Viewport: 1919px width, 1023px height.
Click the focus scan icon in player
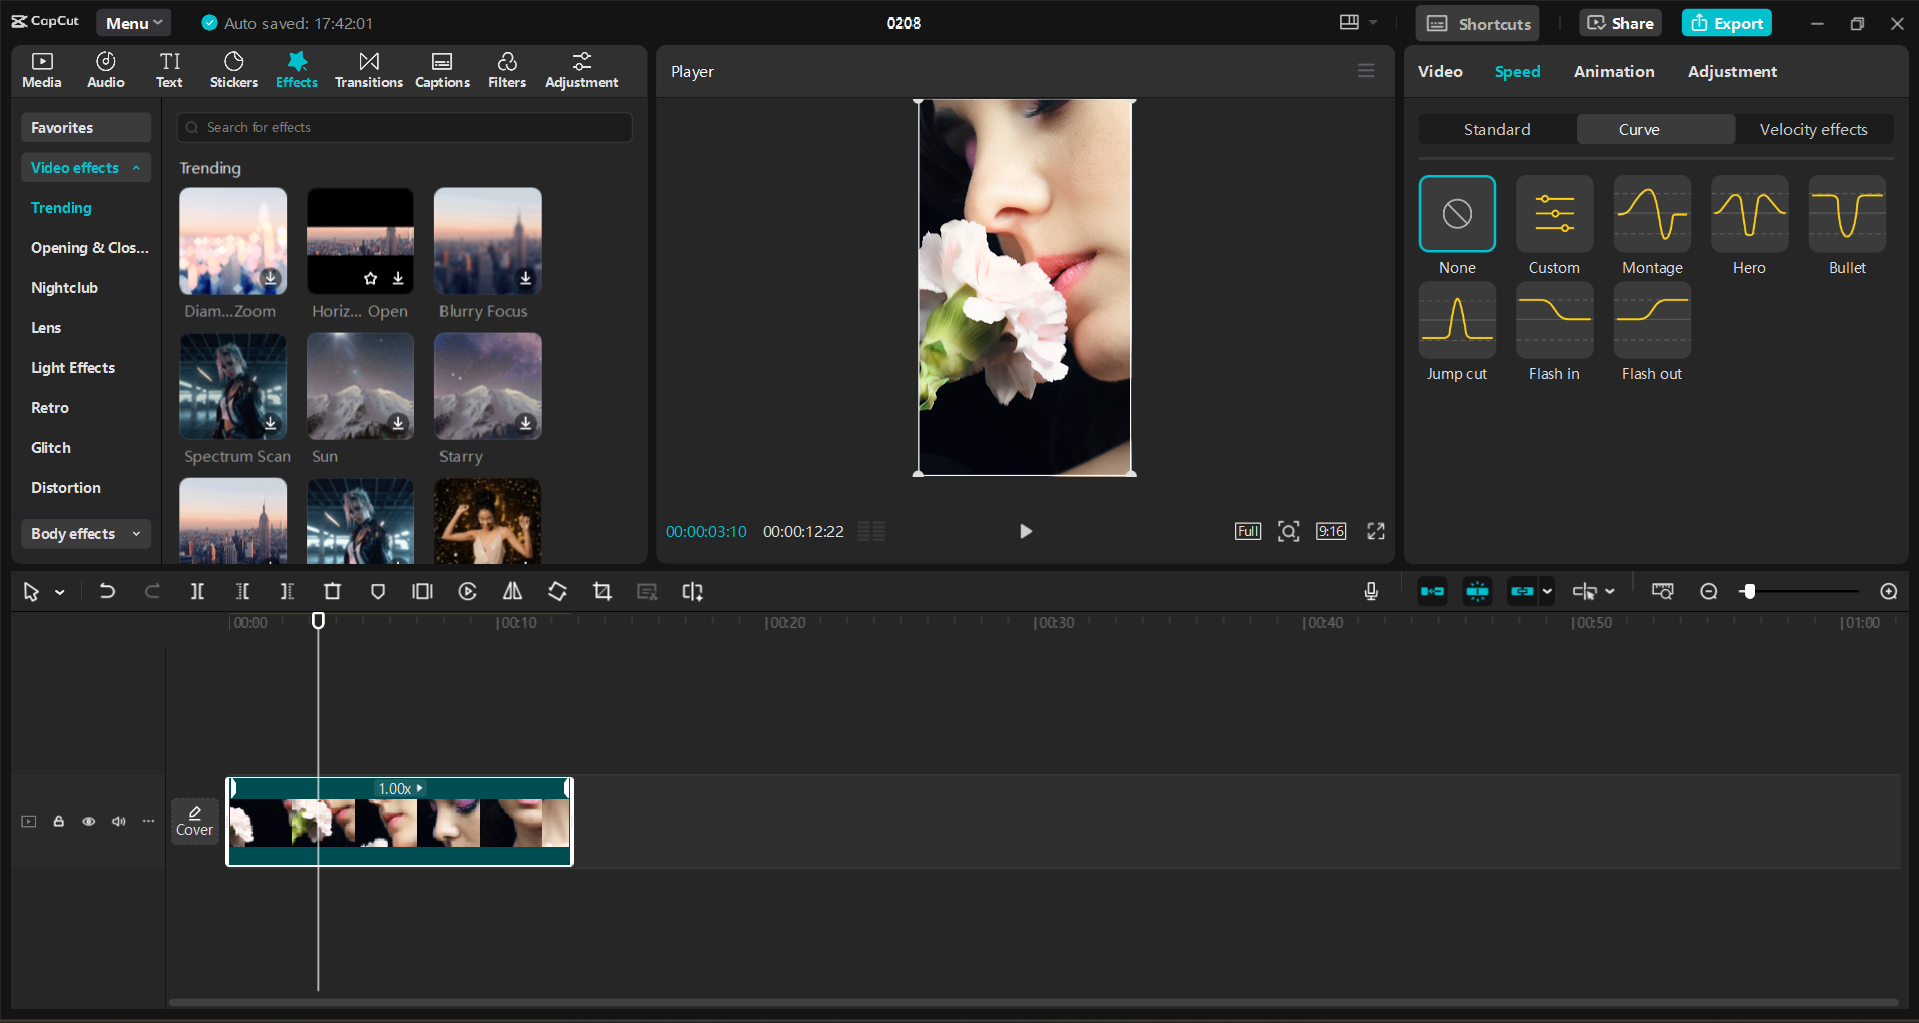pos(1289,531)
